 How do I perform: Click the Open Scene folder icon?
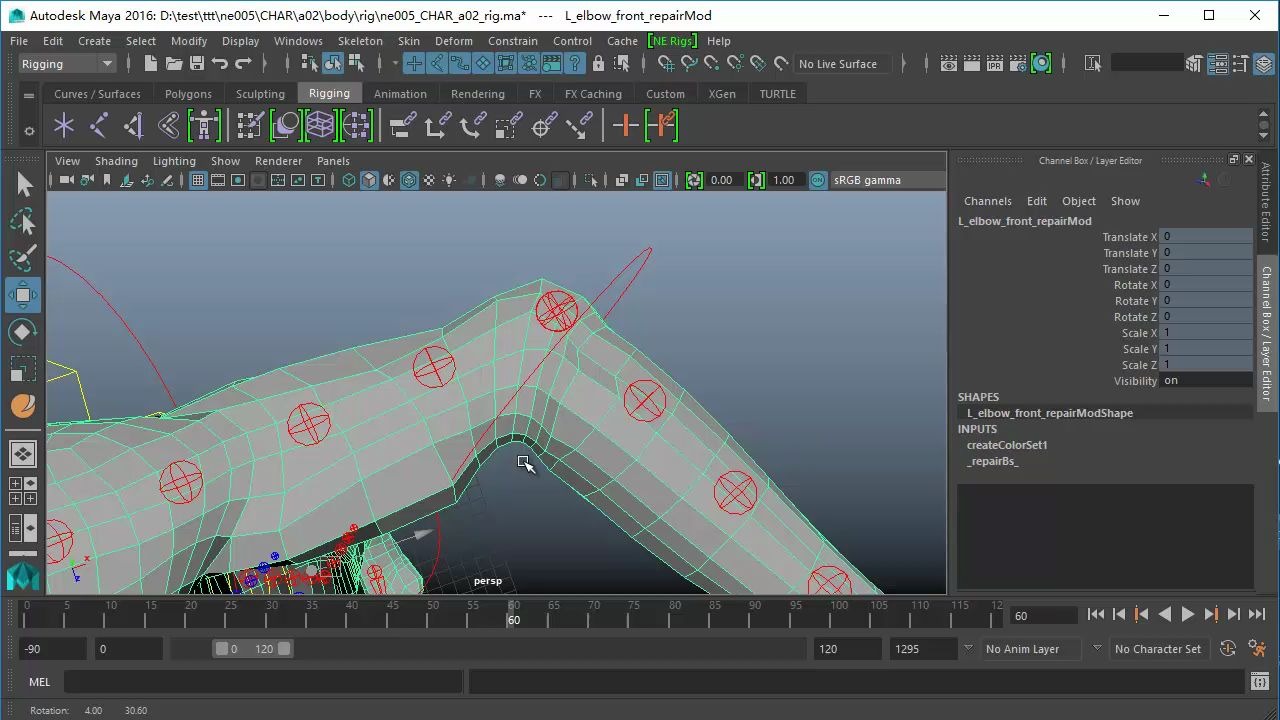174,64
